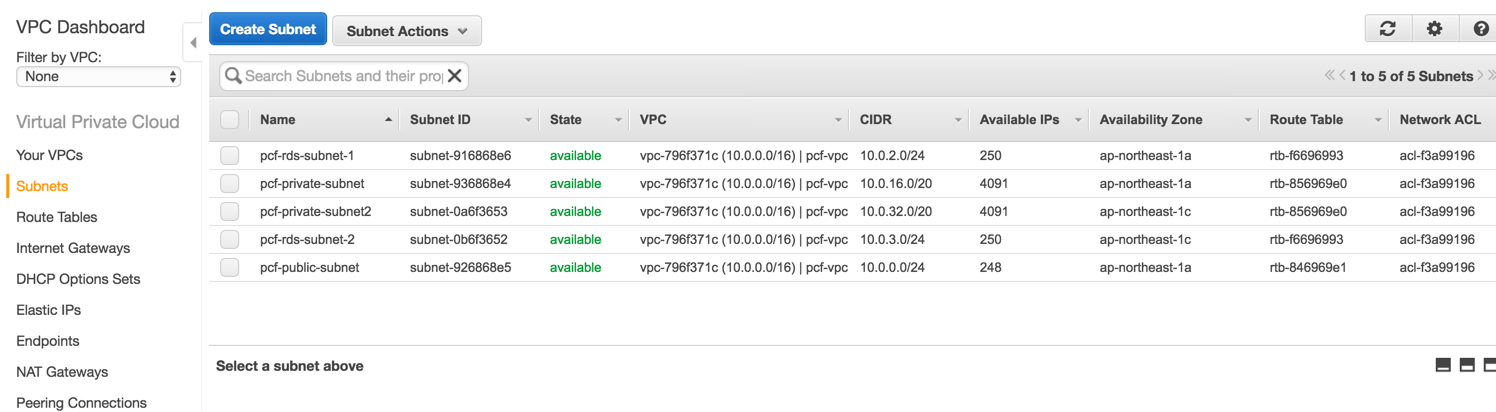Select the medium split panel layout icon

[x=1467, y=365]
